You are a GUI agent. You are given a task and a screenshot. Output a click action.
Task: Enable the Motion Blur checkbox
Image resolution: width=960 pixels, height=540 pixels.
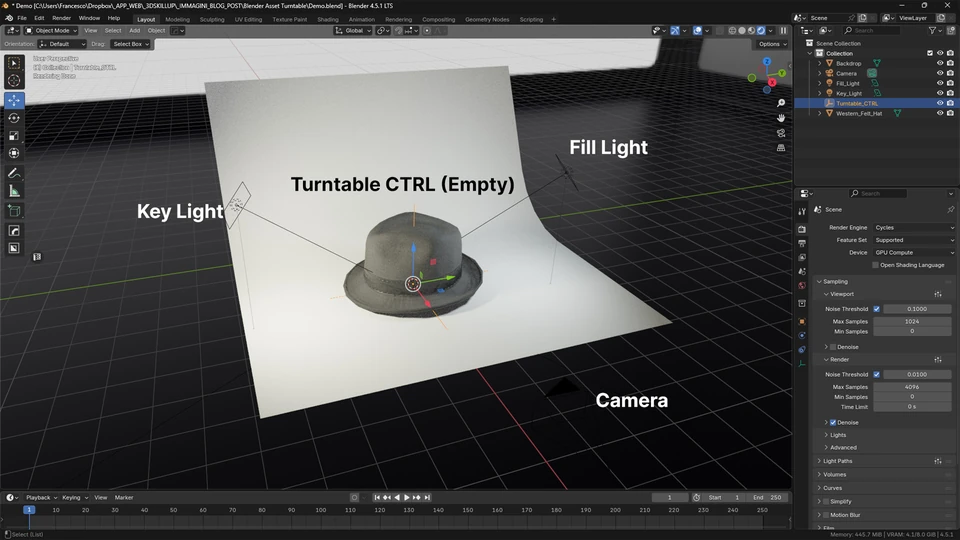point(826,515)
